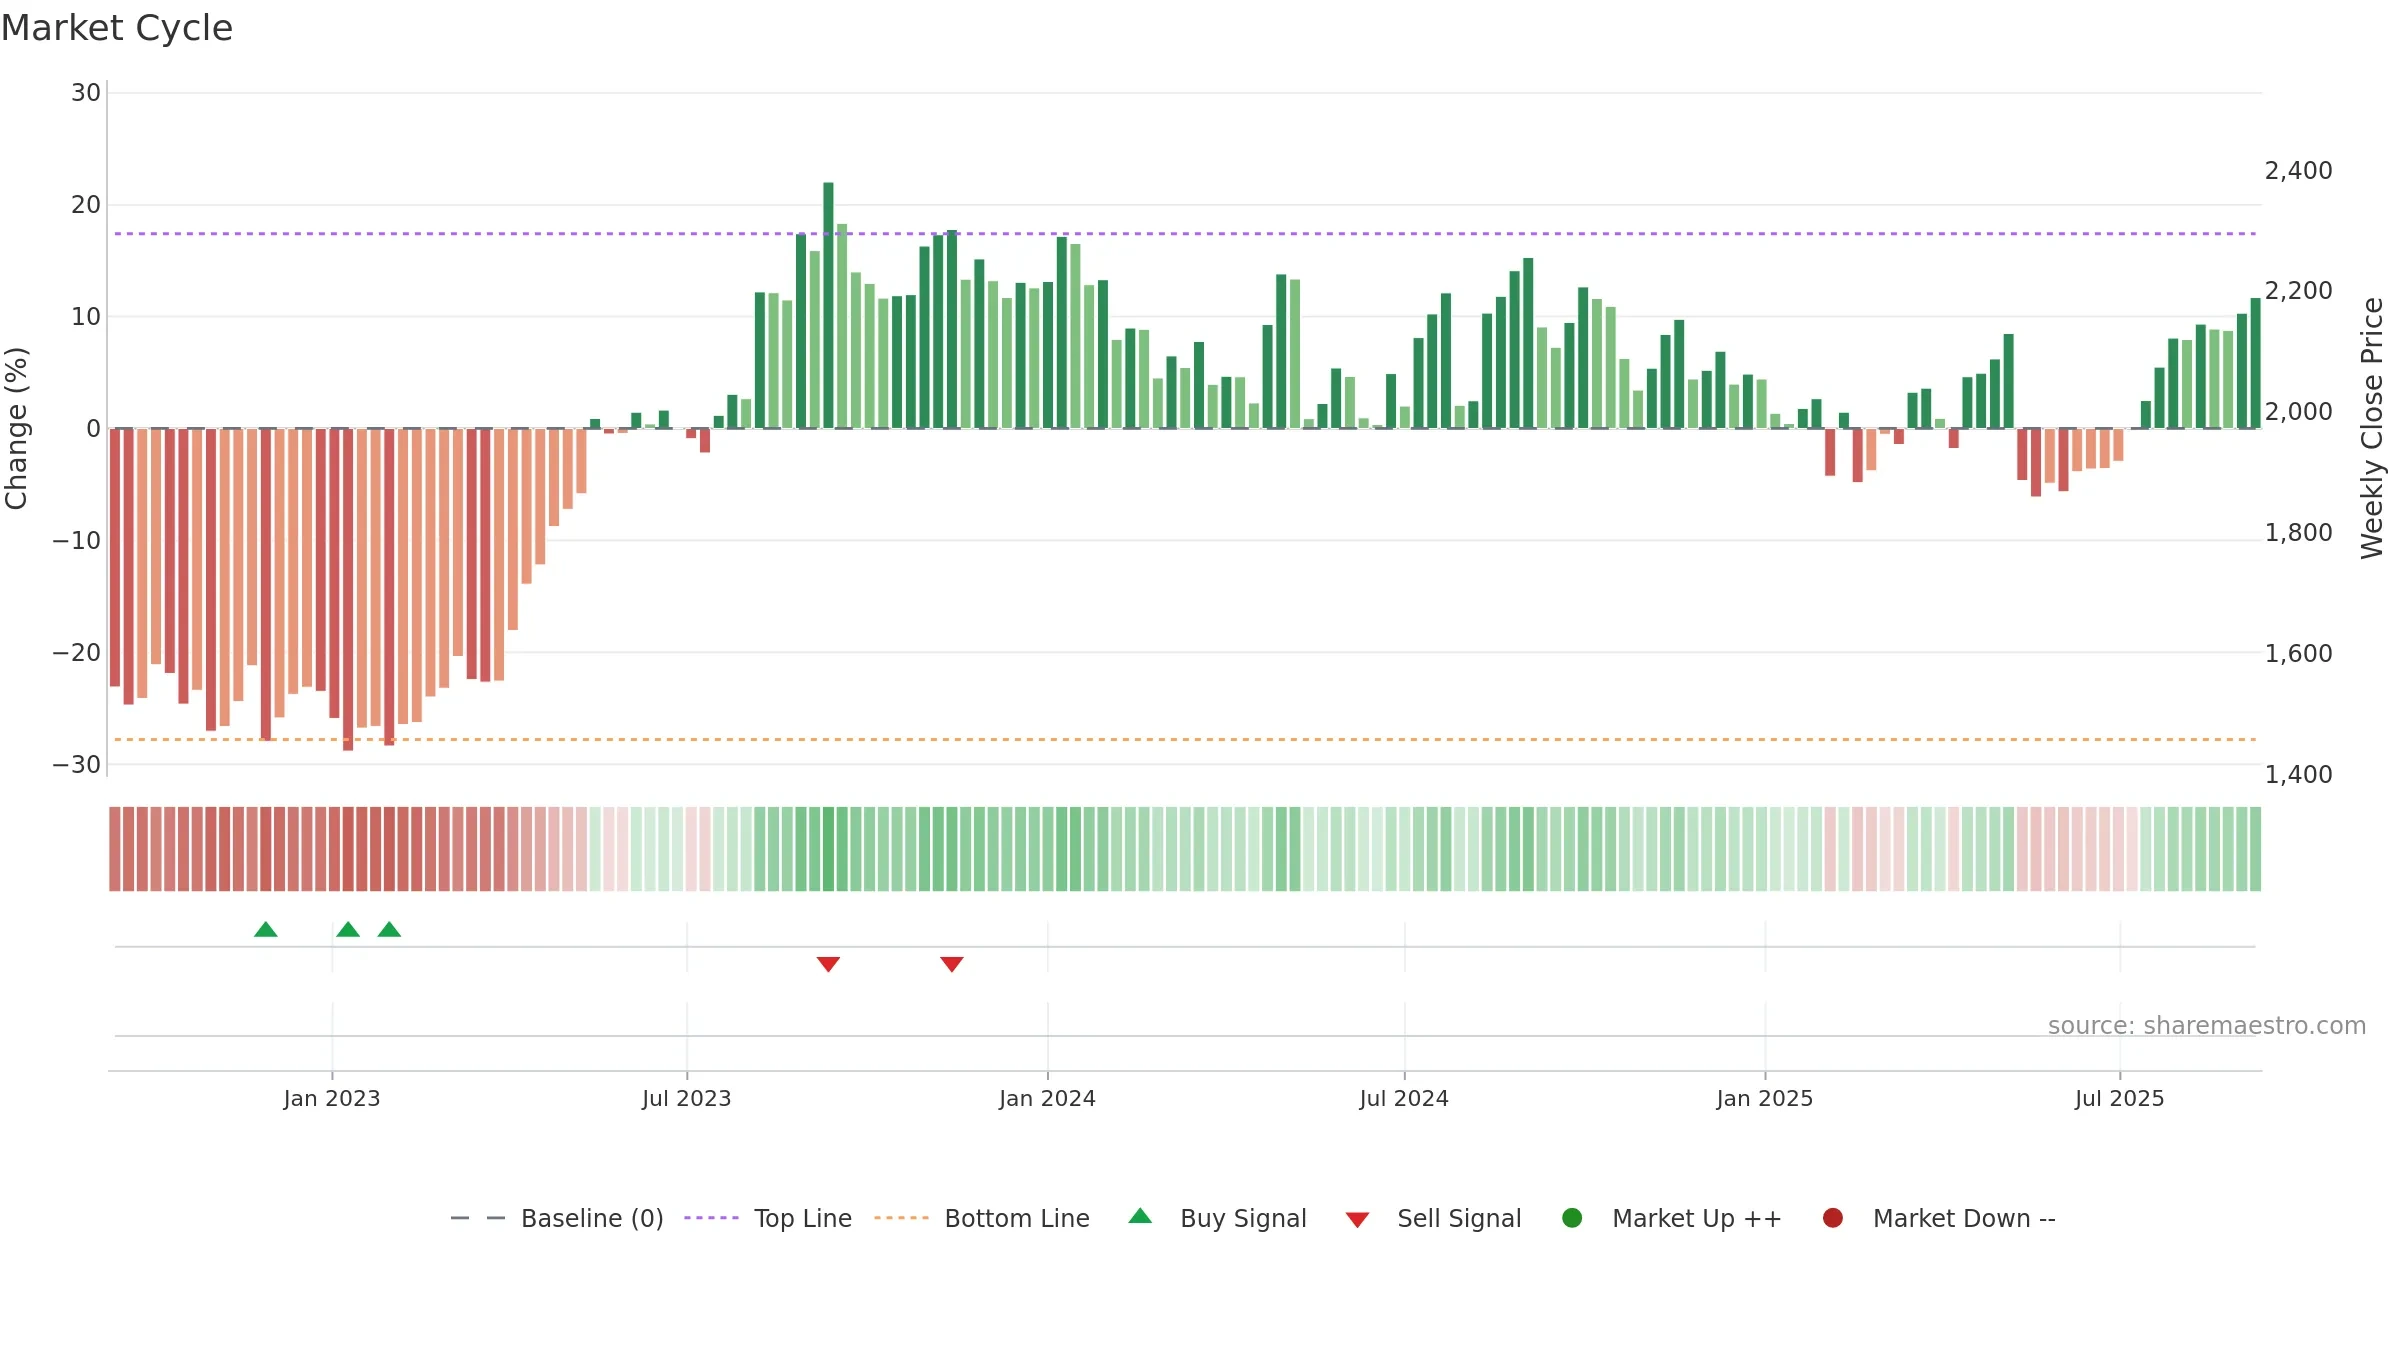Click the 1,400 right-axis tick label
Screen dimensions: 2400x1350
tap(2298, 774)
